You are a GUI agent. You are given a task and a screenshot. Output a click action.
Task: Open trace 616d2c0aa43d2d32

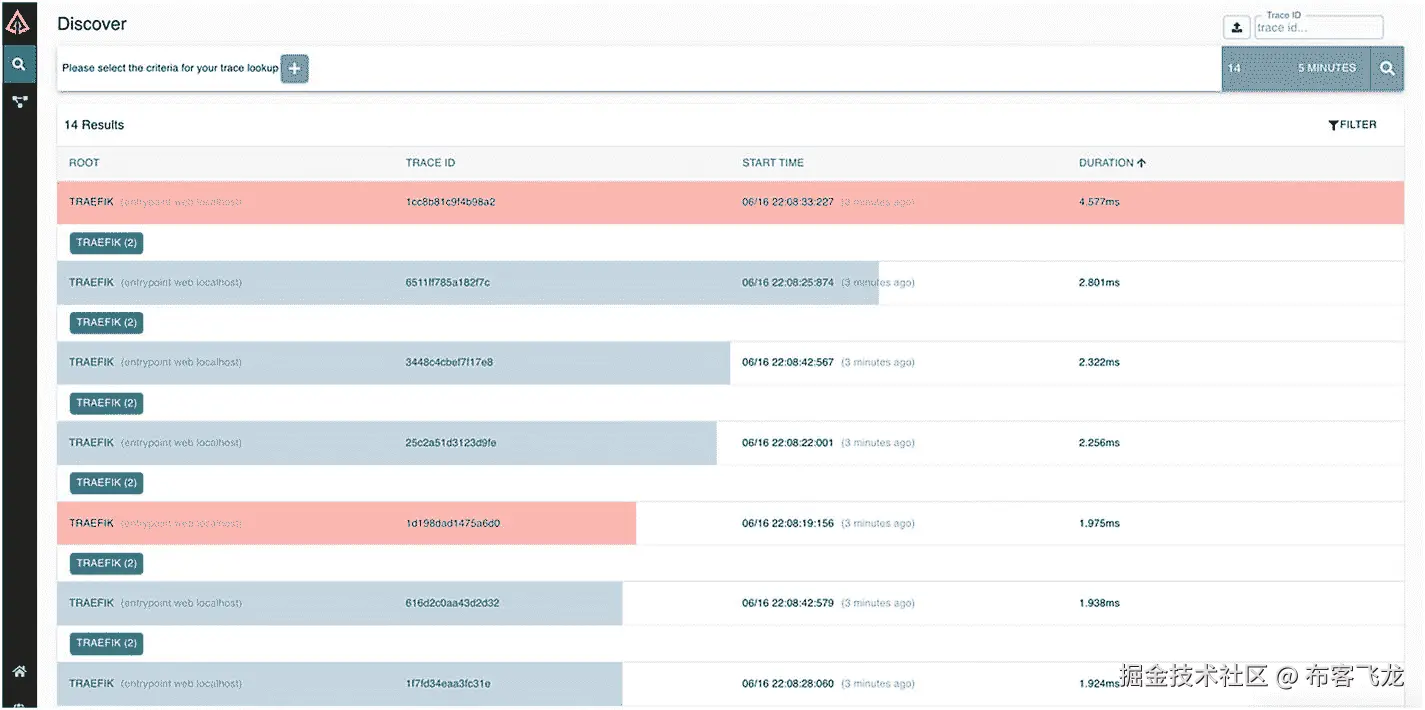click(x=730, y=603)
